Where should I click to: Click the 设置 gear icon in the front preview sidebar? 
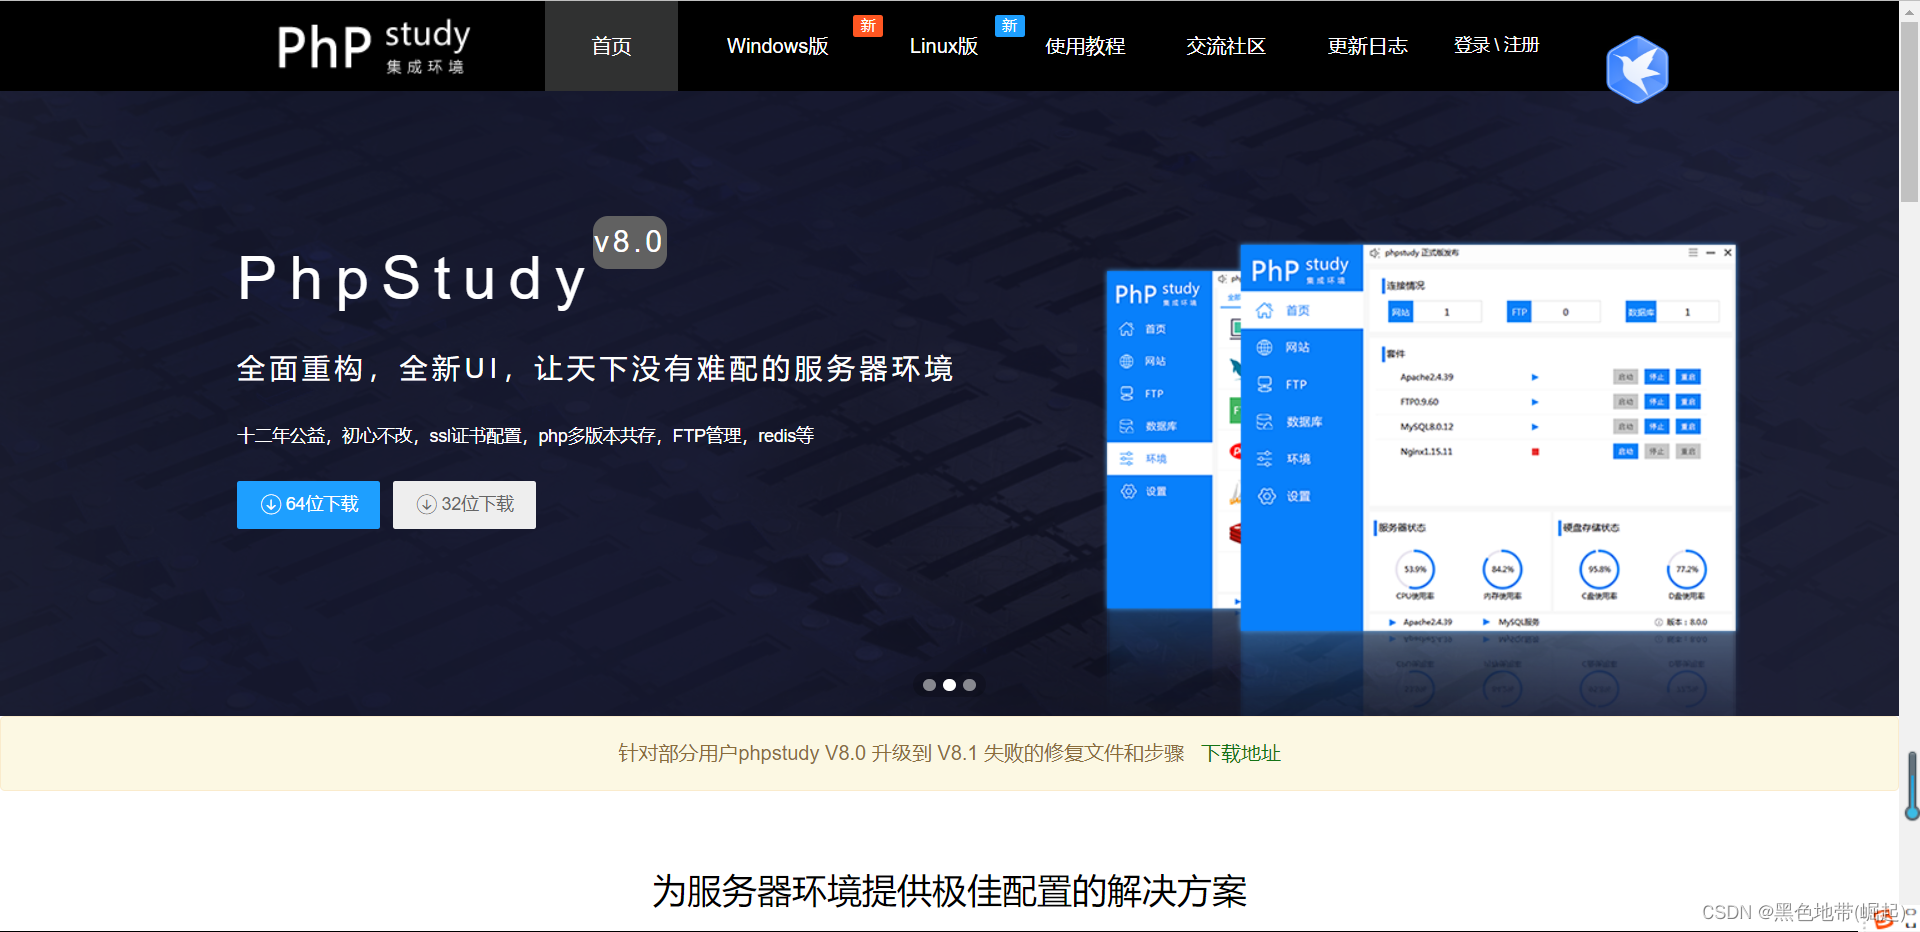[x=1266, y=496]
